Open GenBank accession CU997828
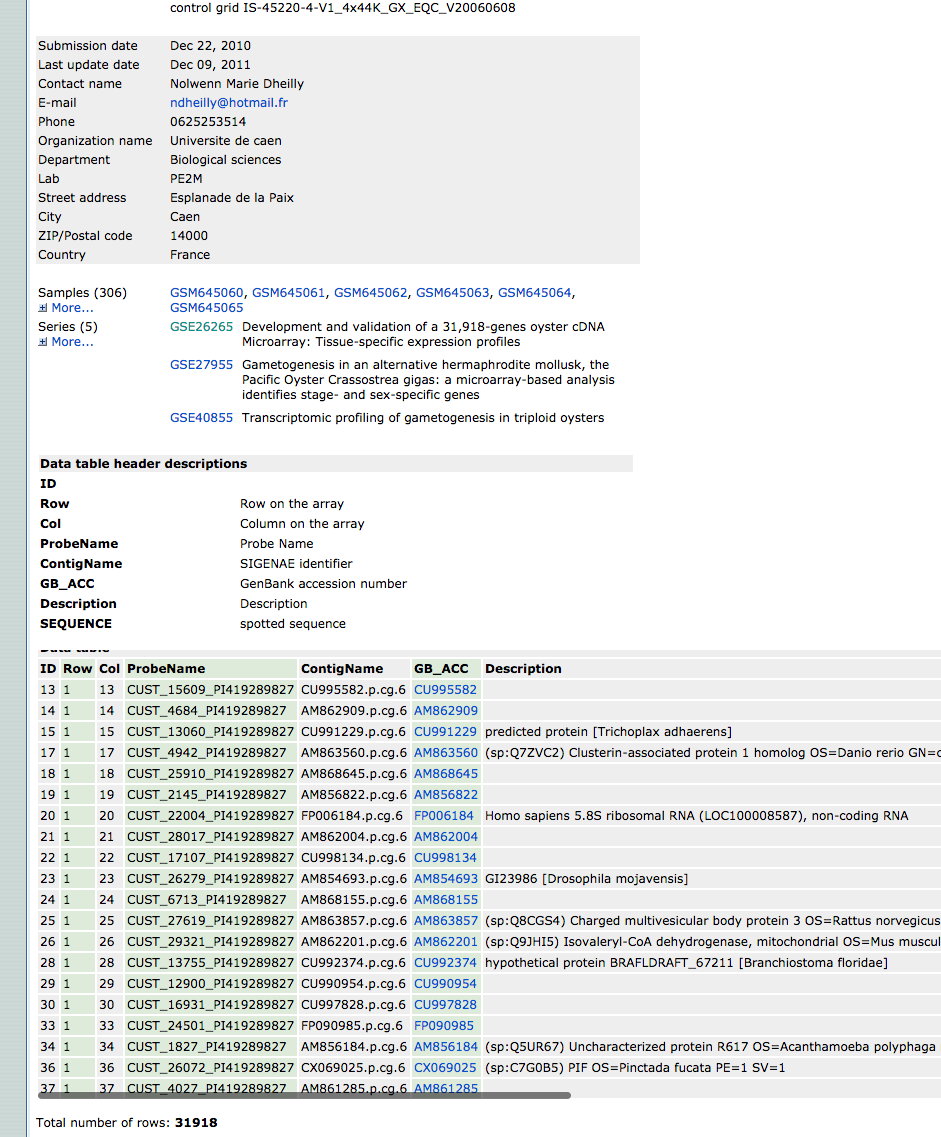941x1137 pixels. 445,1005
